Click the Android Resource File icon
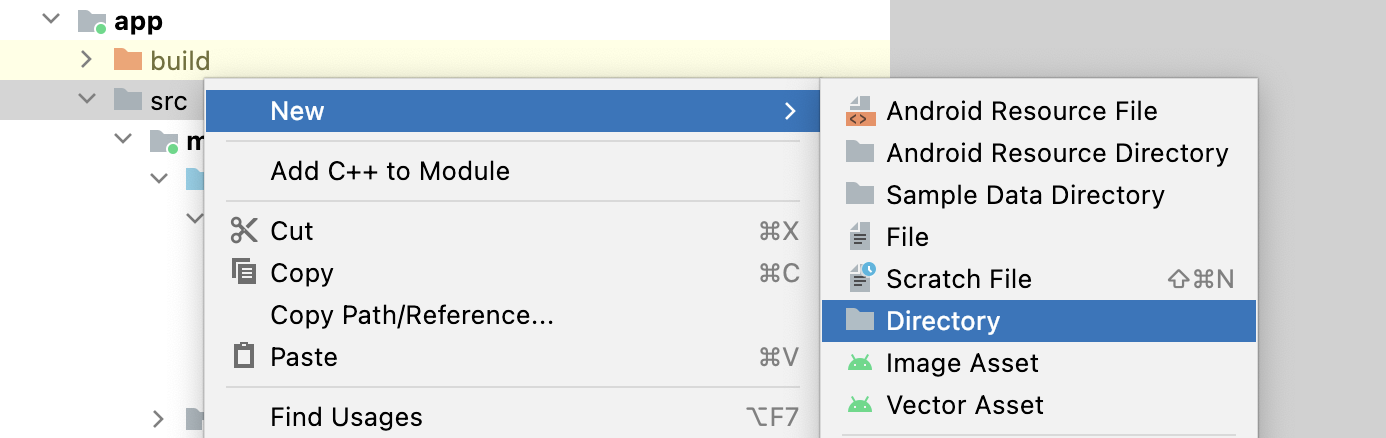The image size is (1386, 438). tap(860, 111)
